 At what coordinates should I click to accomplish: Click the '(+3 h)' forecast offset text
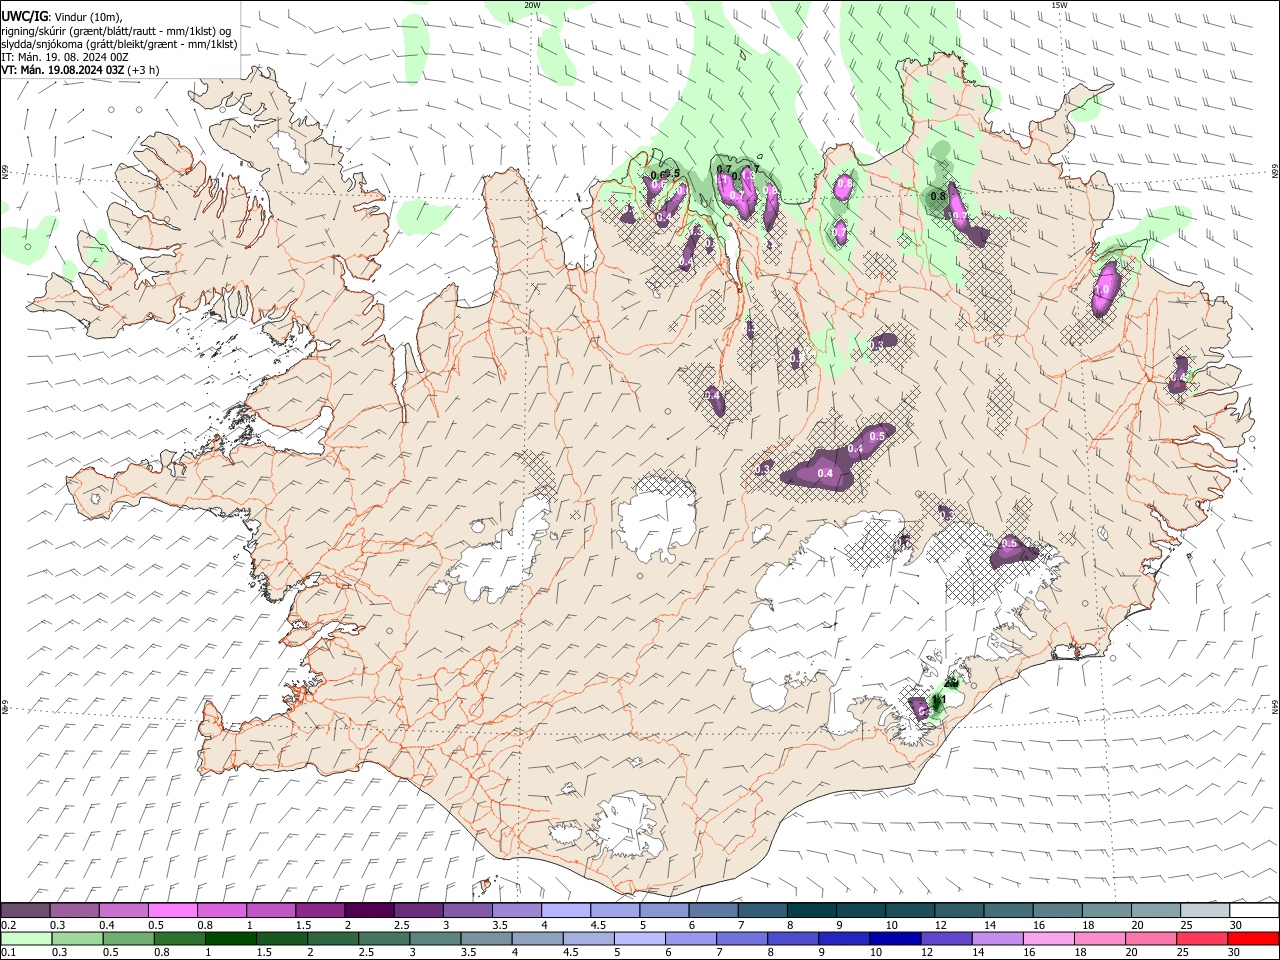(x=143, y=70)
